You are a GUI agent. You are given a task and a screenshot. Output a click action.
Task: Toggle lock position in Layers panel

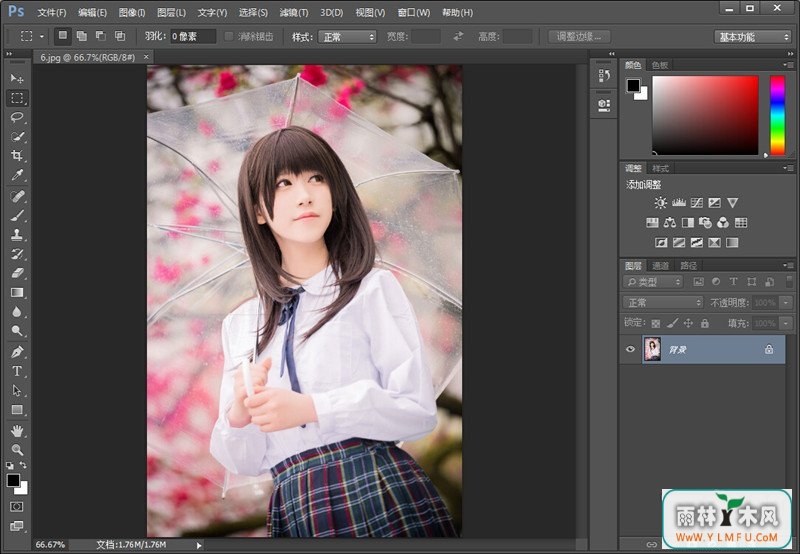pyautogui.click(x=688, y=323)
